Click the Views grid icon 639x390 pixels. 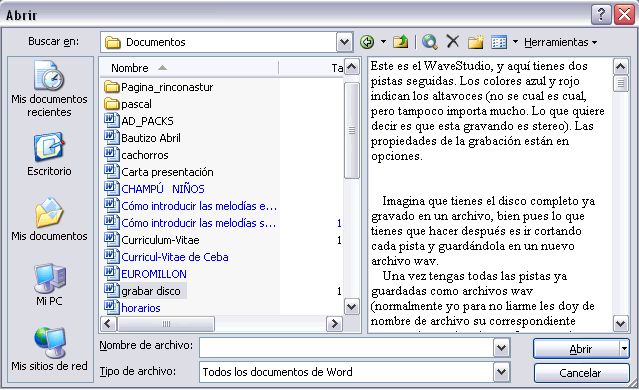click(x=499, y=42)
